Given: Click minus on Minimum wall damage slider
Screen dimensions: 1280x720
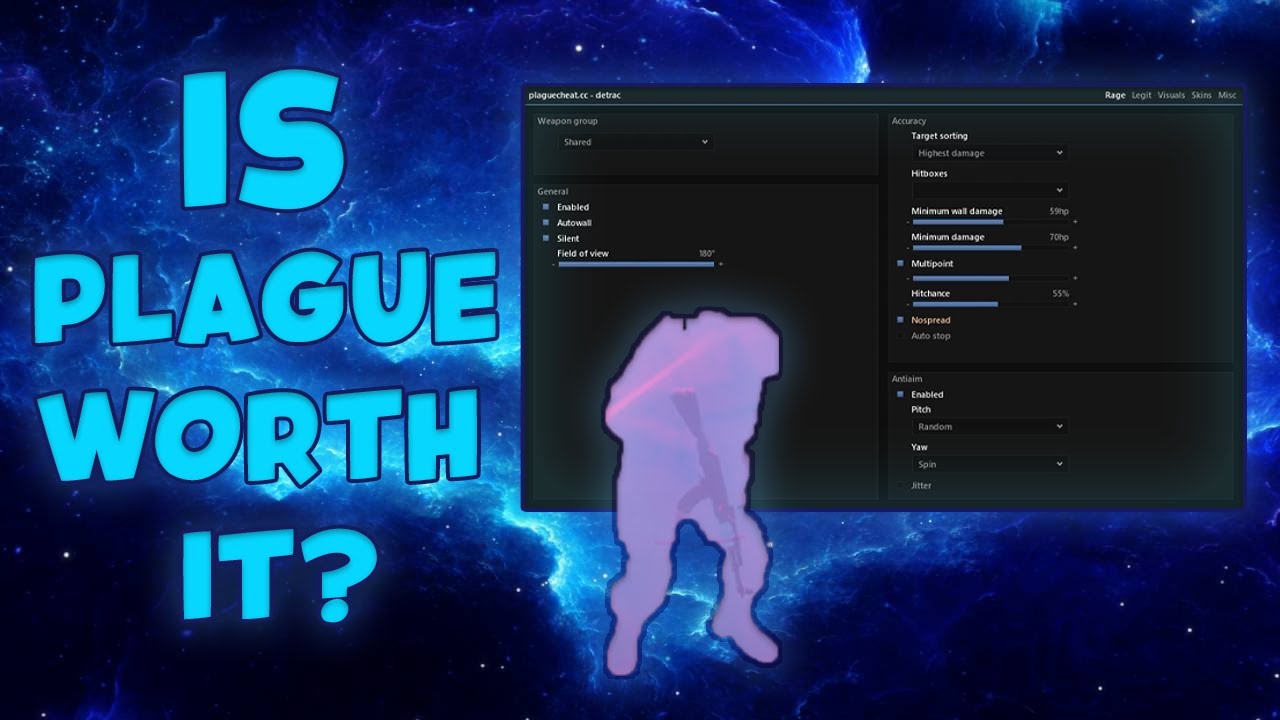Looking at the screenshot, I should tap(907, 222).
